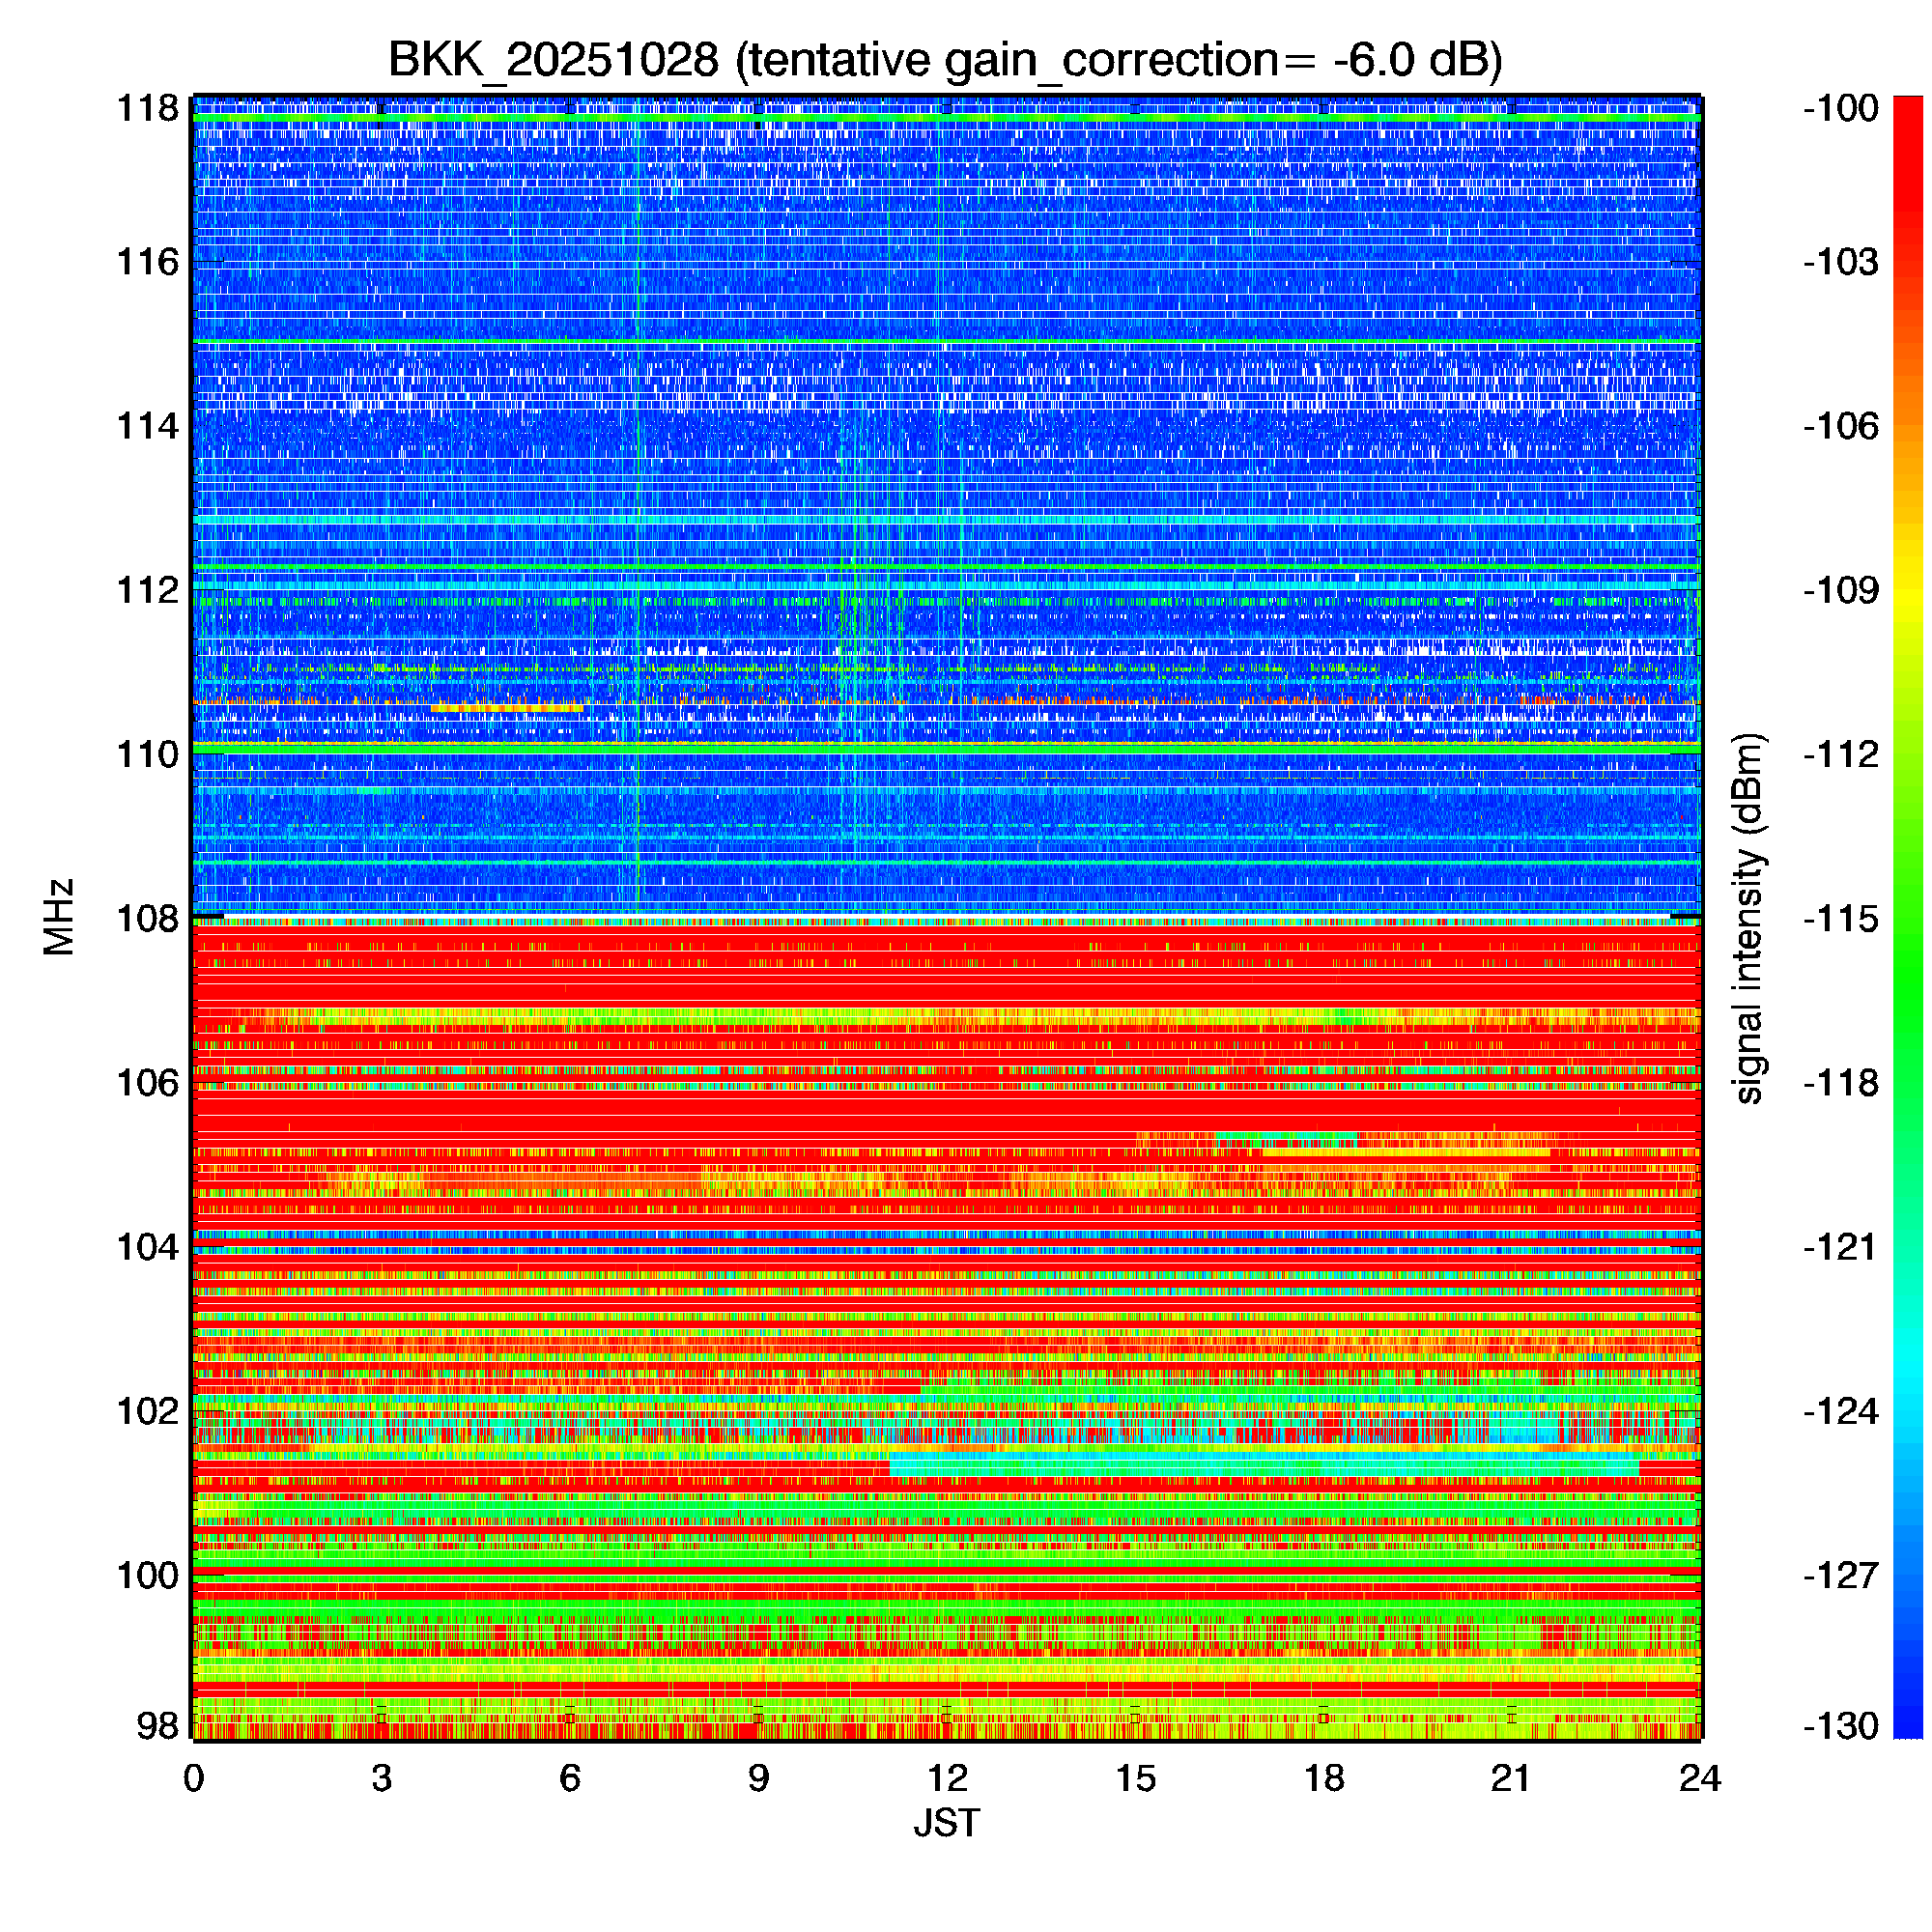Click the 0 hour tick label

coord(193,1779)
